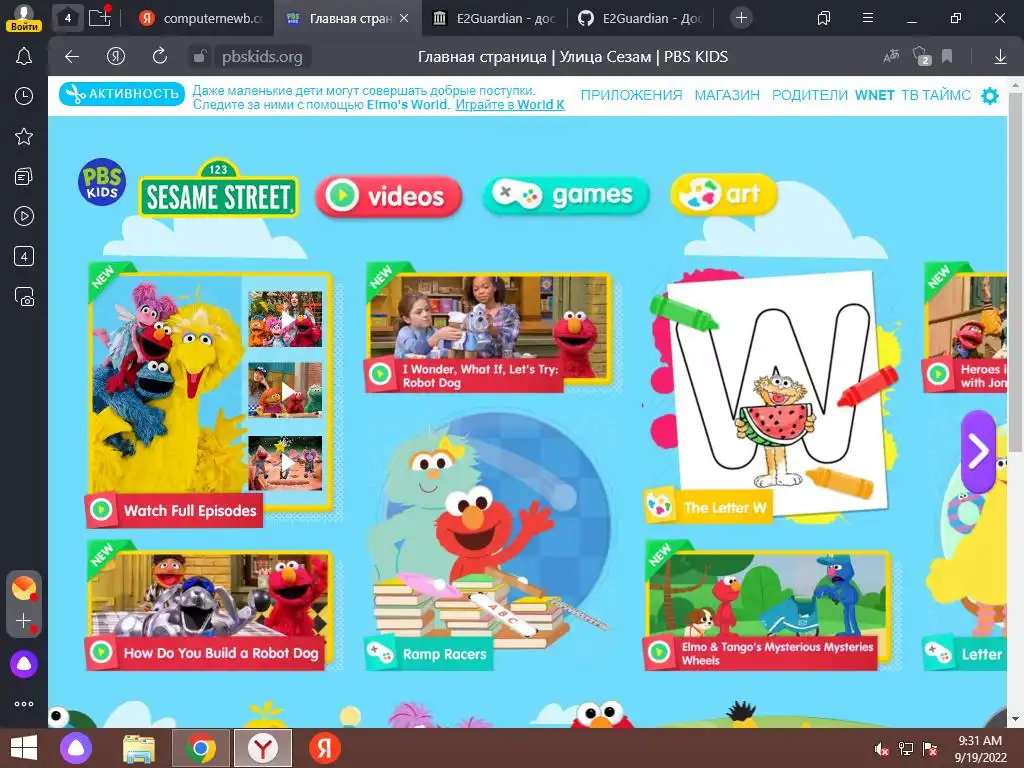Screen dimensions: 1024x768
Task: Open the notifications bell in sidebar
Action: click(x=24, y=56)
